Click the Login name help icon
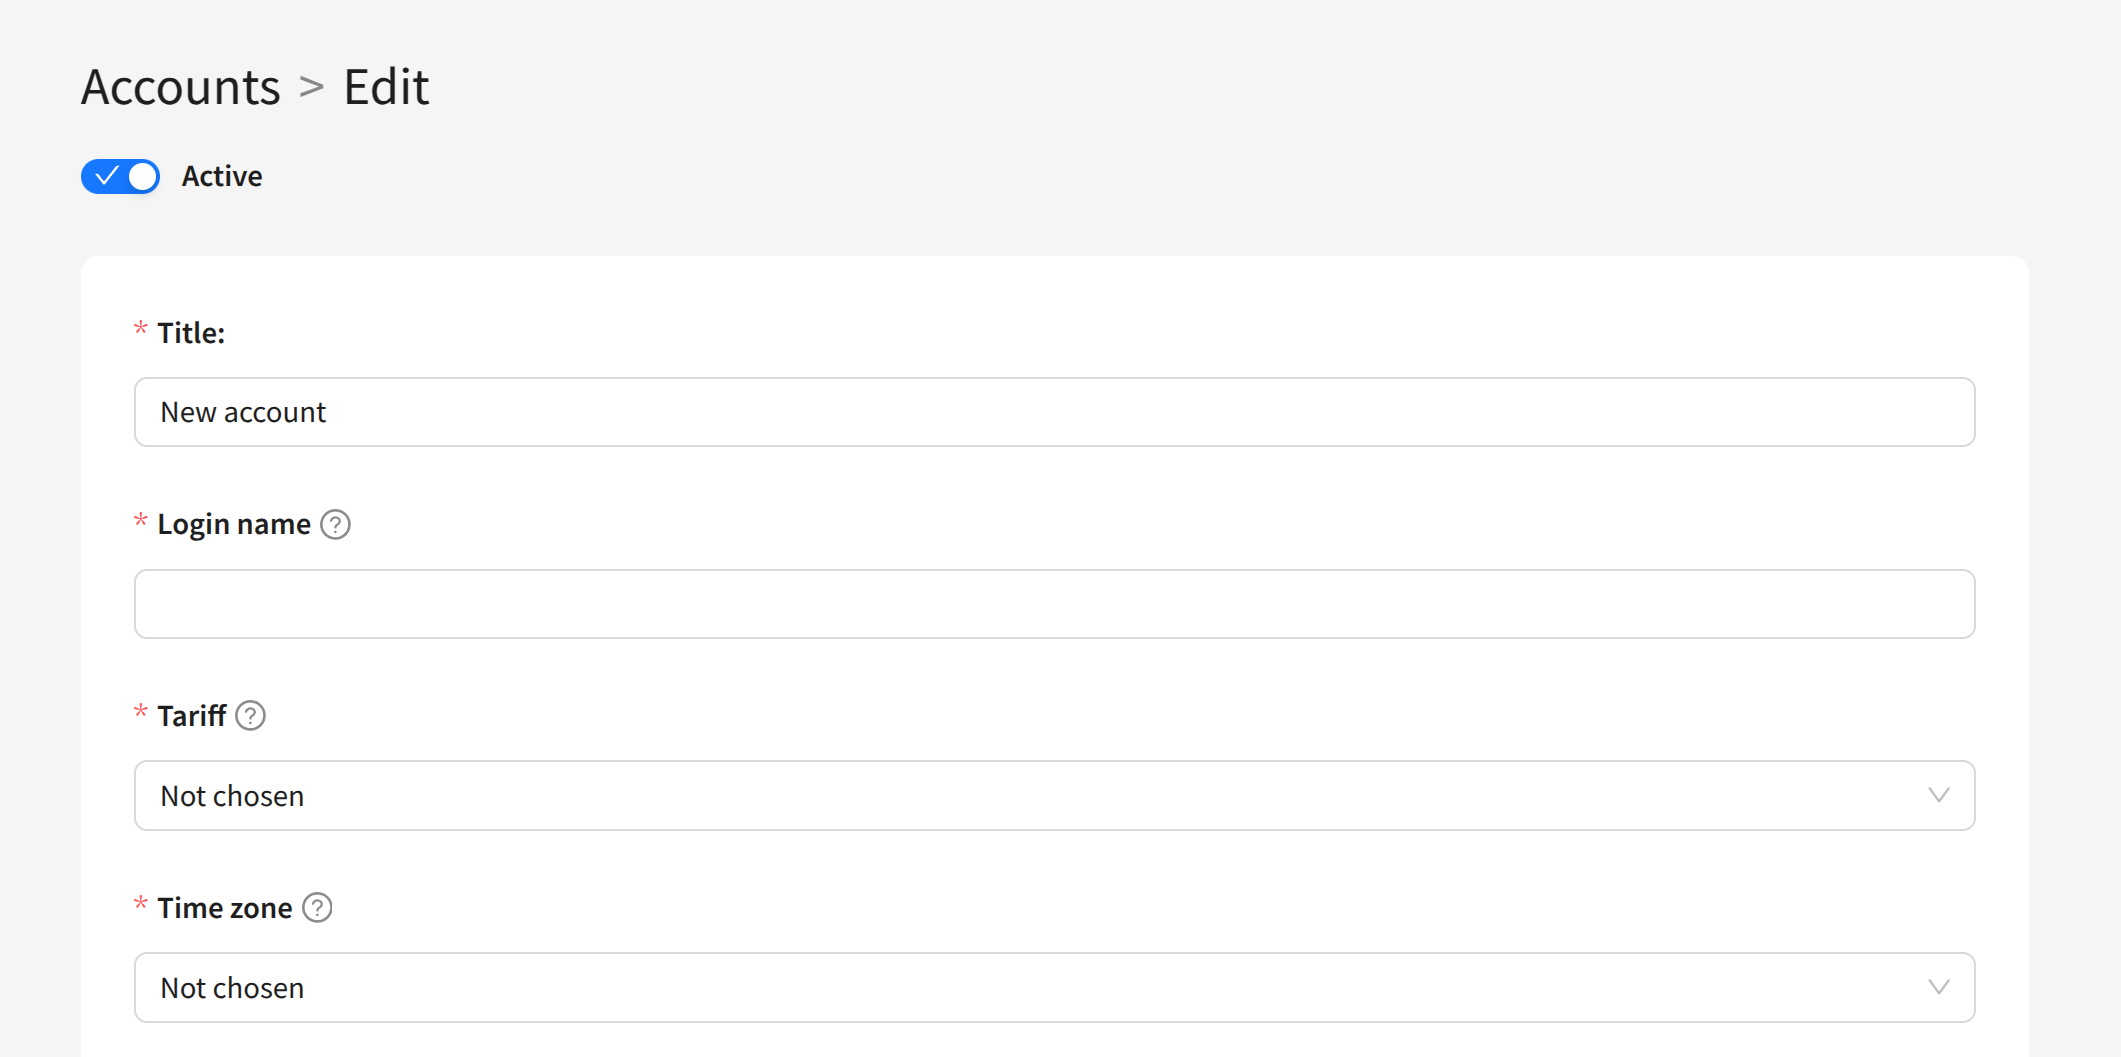 335,524
